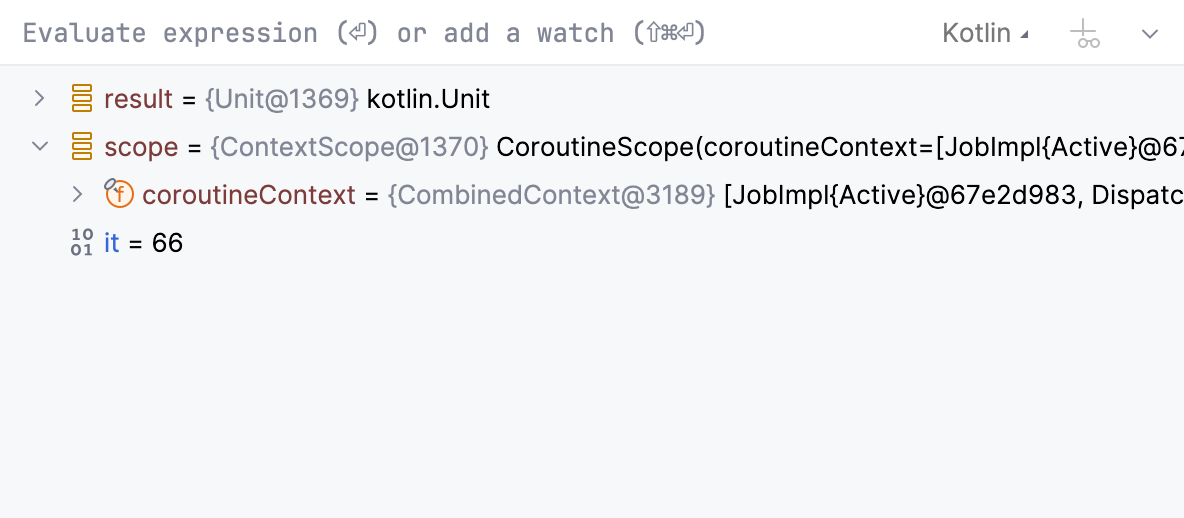
Task: Expand the result variable node
Action: pos(40,98)
